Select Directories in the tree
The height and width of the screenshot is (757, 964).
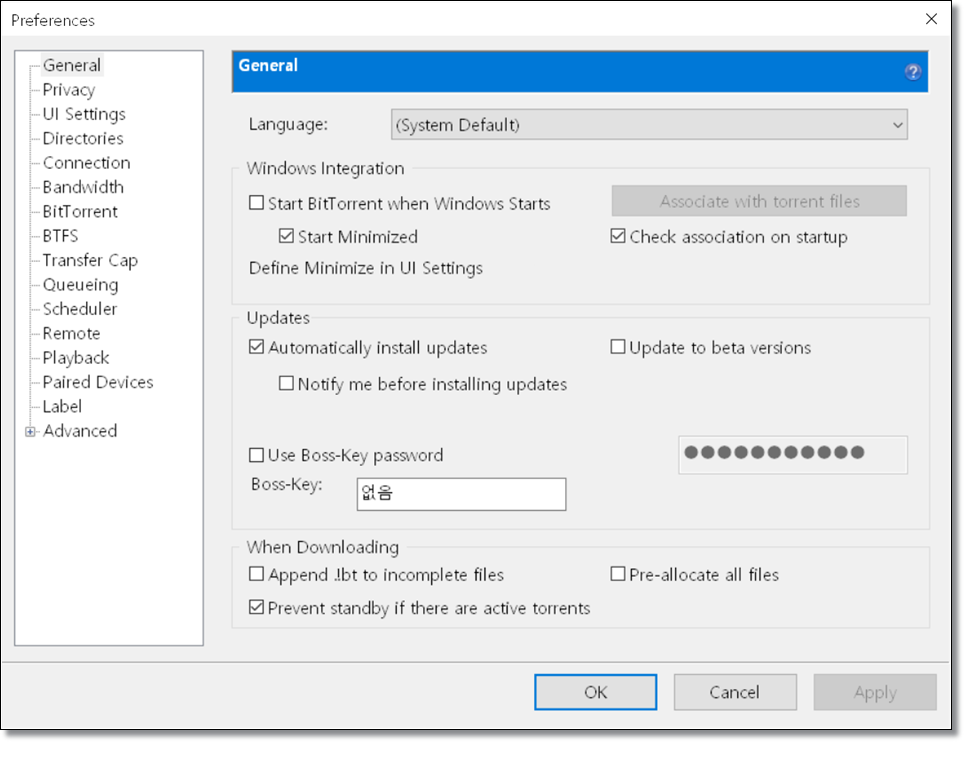click(83, 138)
